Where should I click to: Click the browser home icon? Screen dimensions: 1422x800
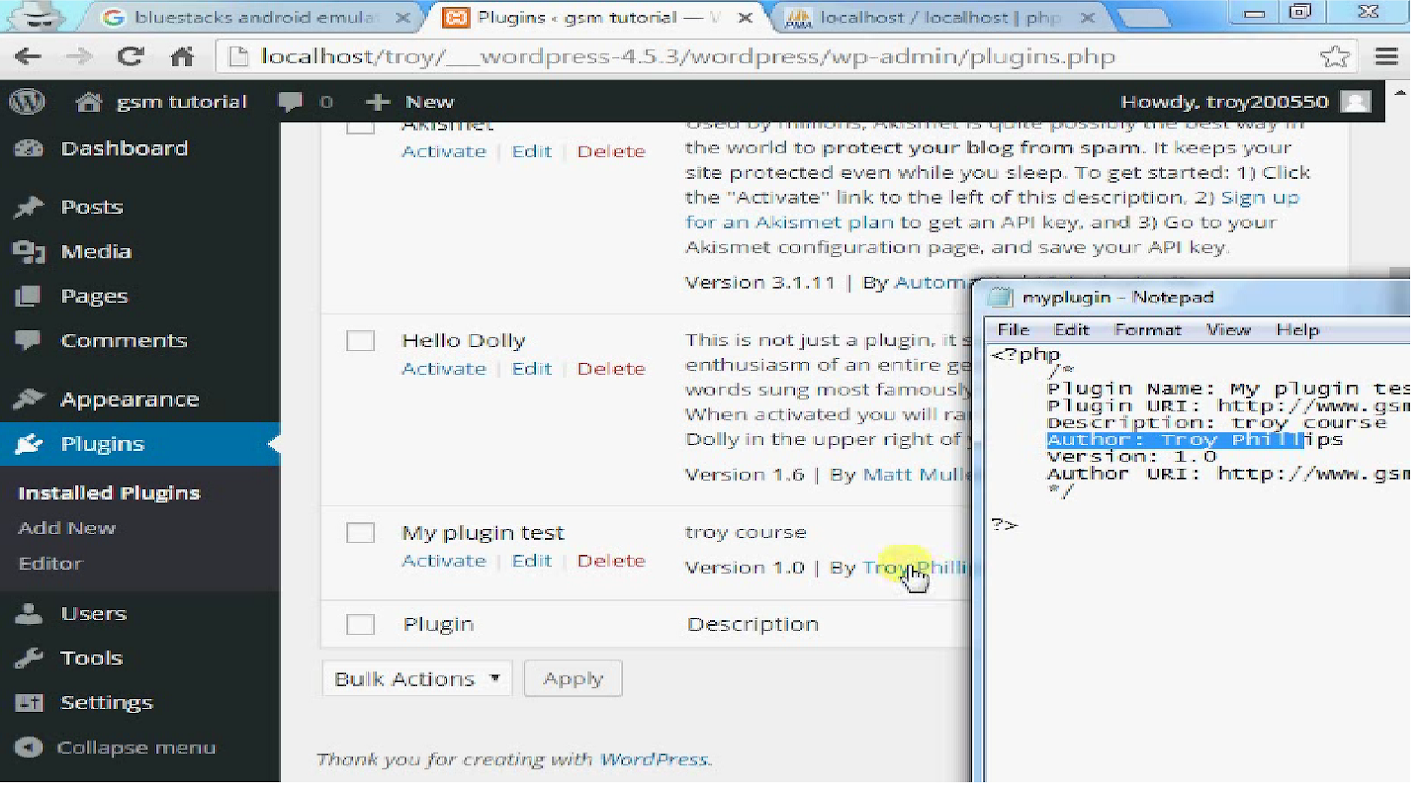point(182,57)
